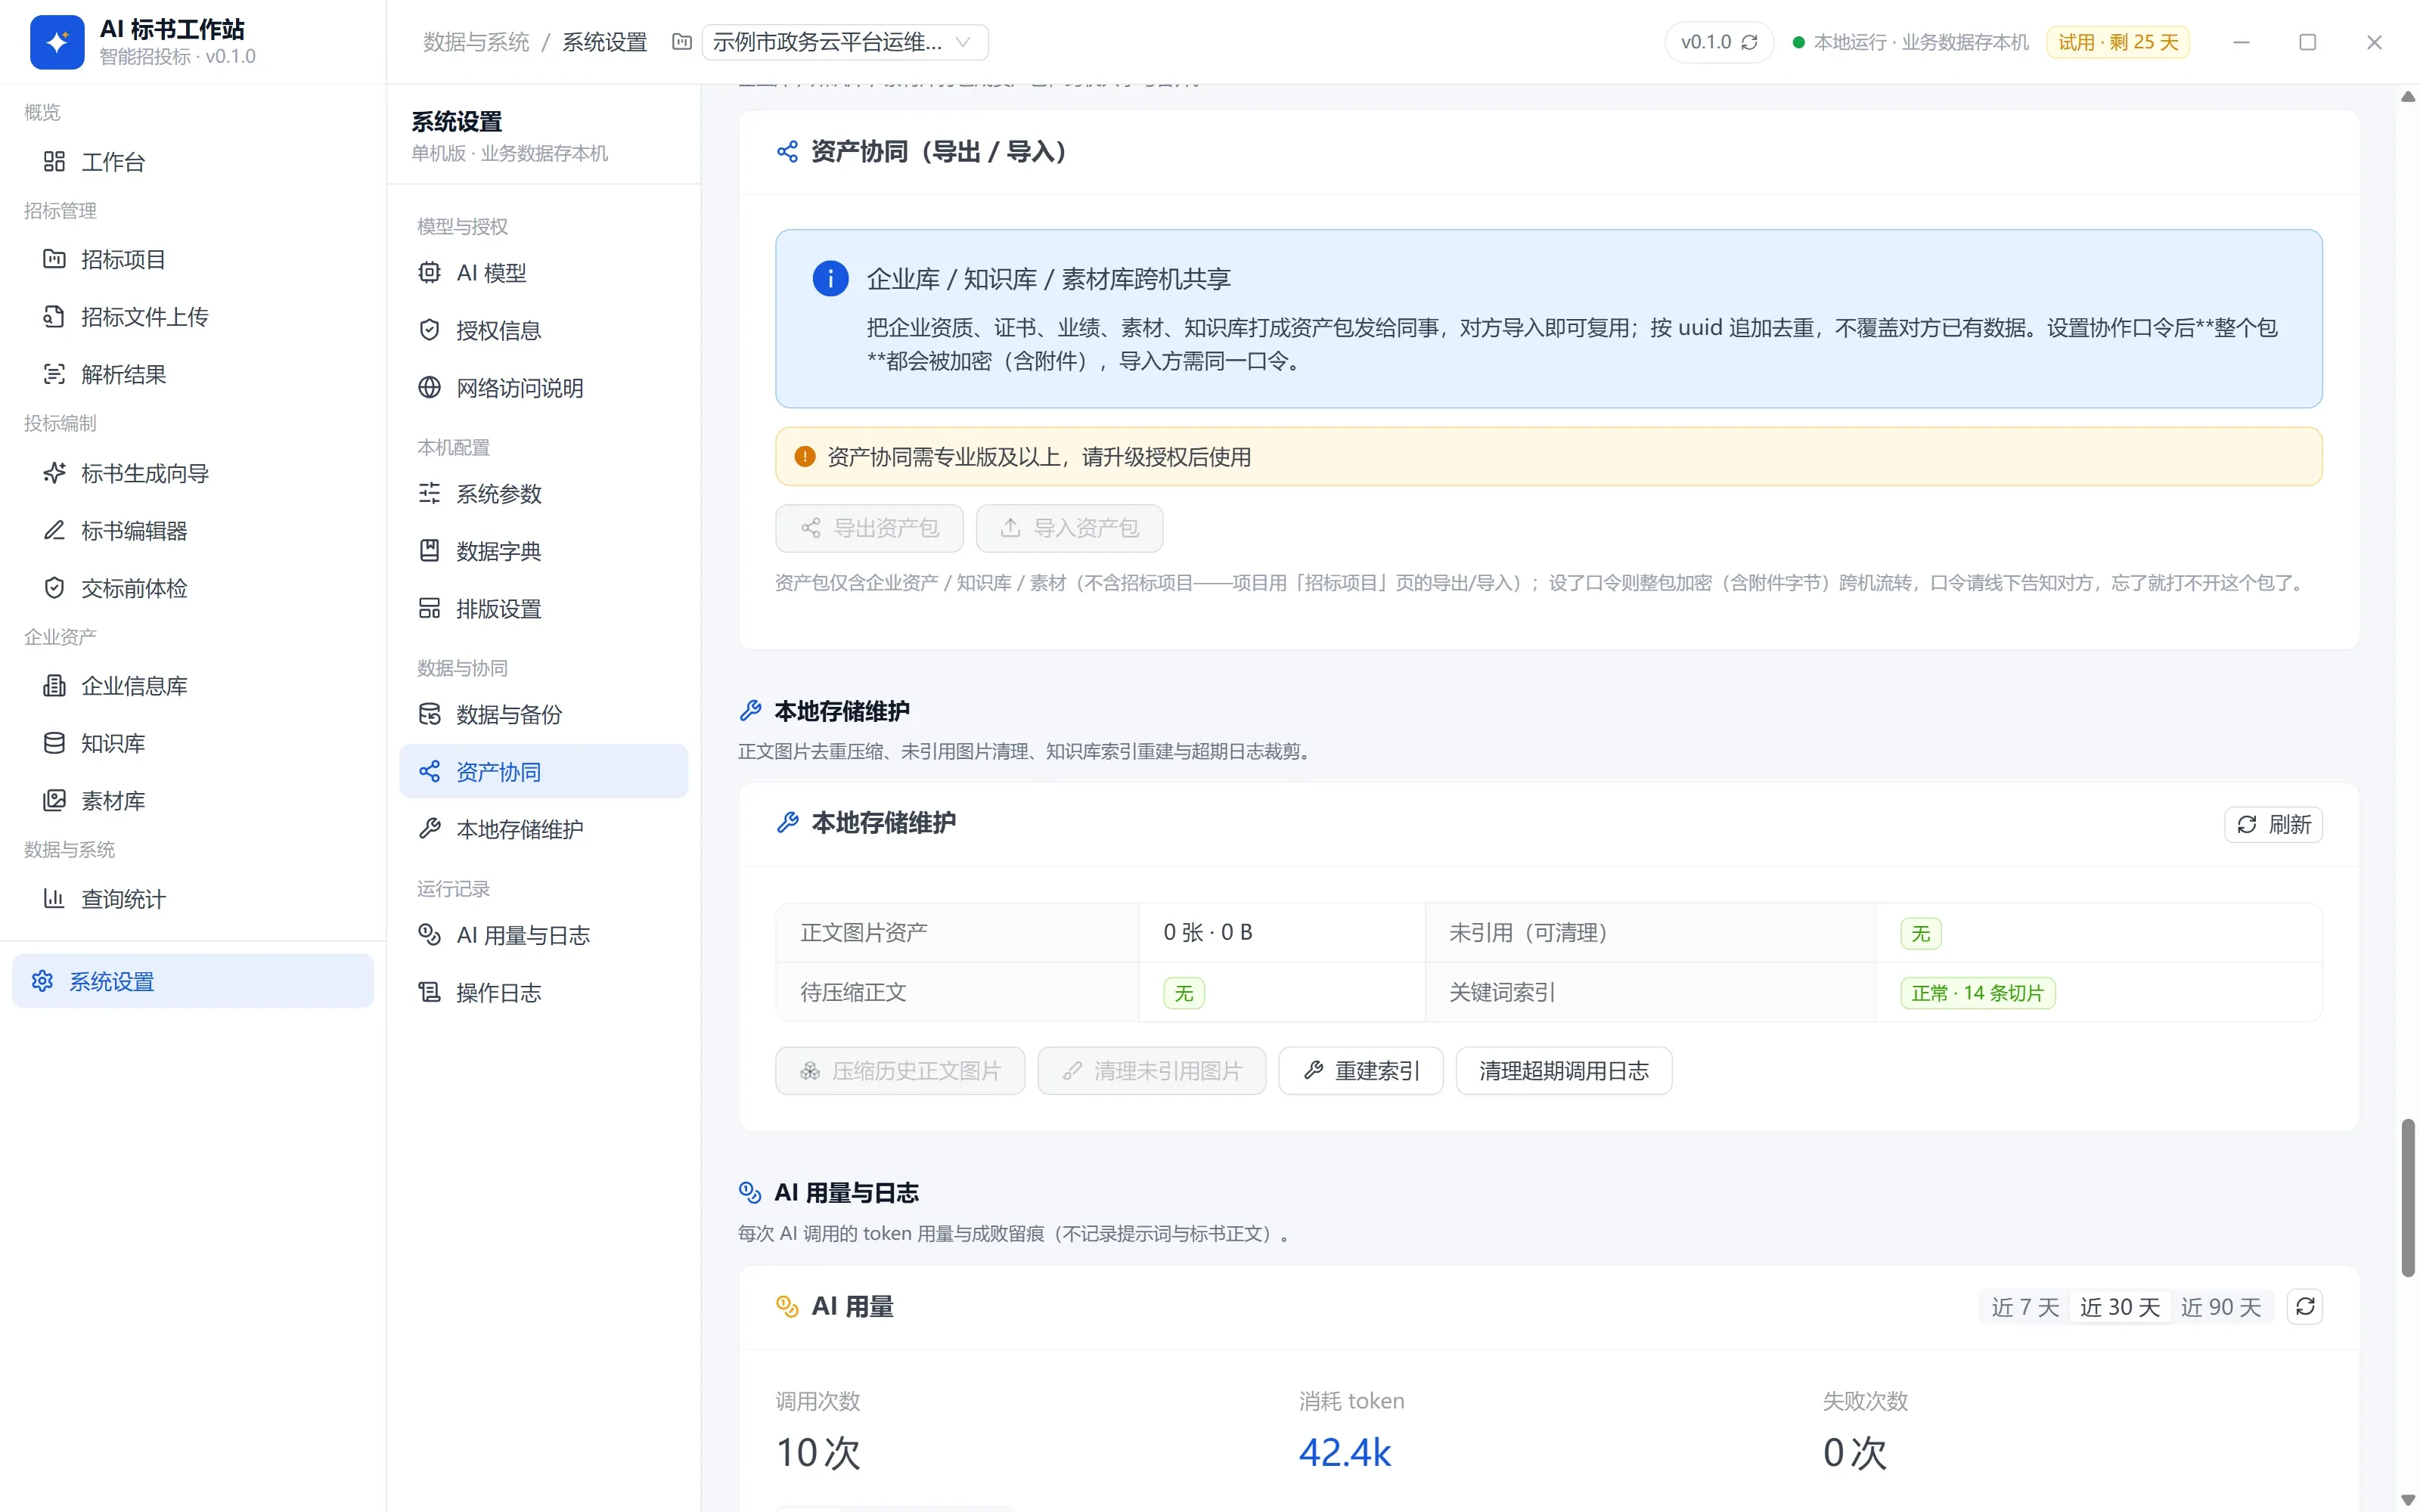Click the 正常 · 14 条切片 status tag

[x=1977, y=993]
